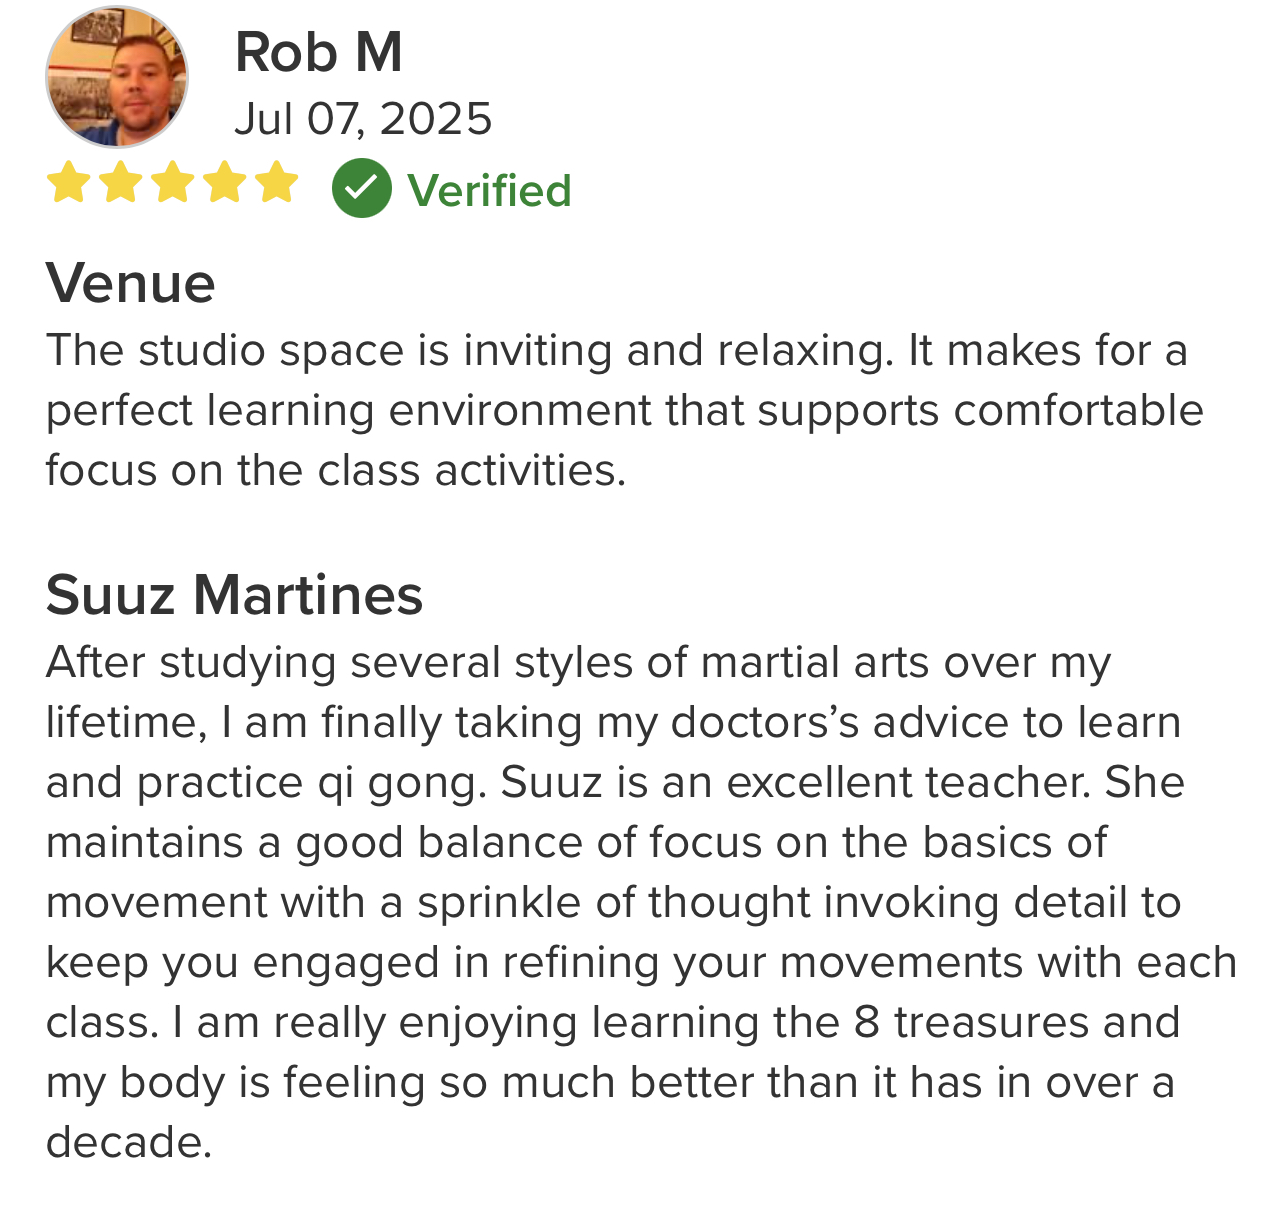Select the third rating star

172,183
